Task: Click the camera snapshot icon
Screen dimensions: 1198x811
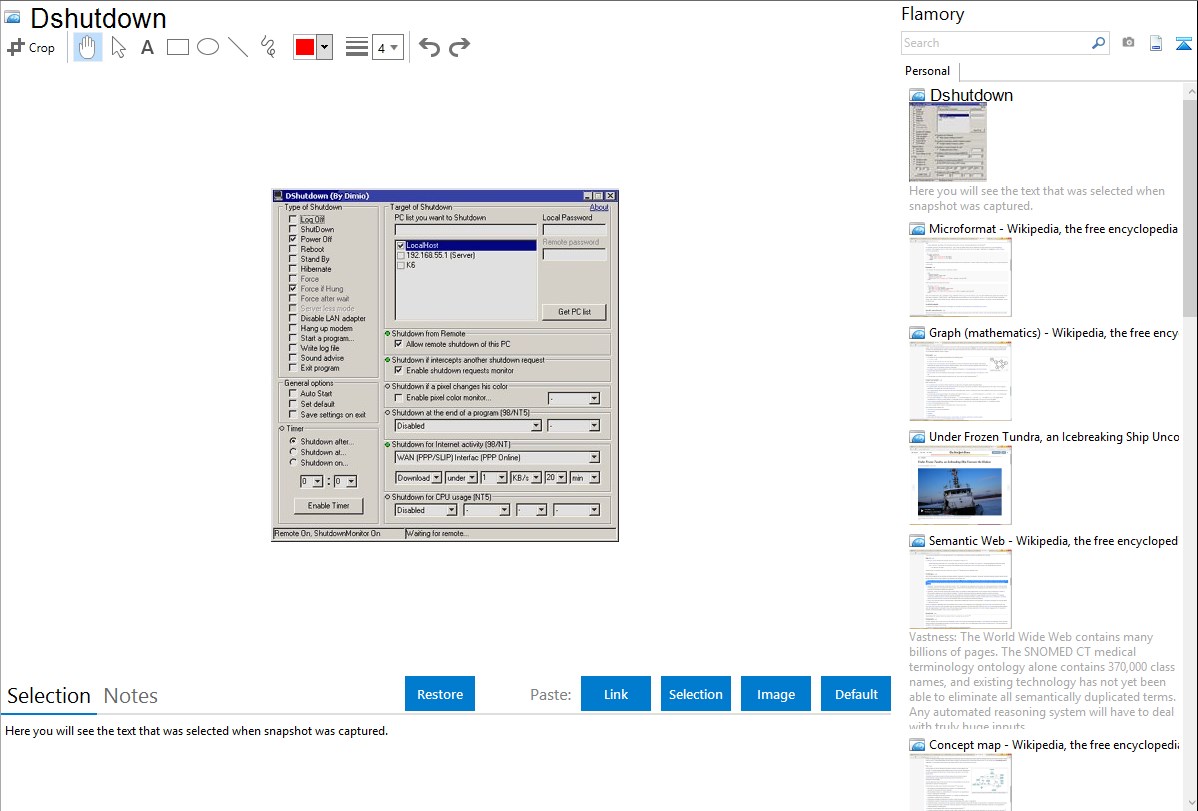Action: pos(1128,43)
